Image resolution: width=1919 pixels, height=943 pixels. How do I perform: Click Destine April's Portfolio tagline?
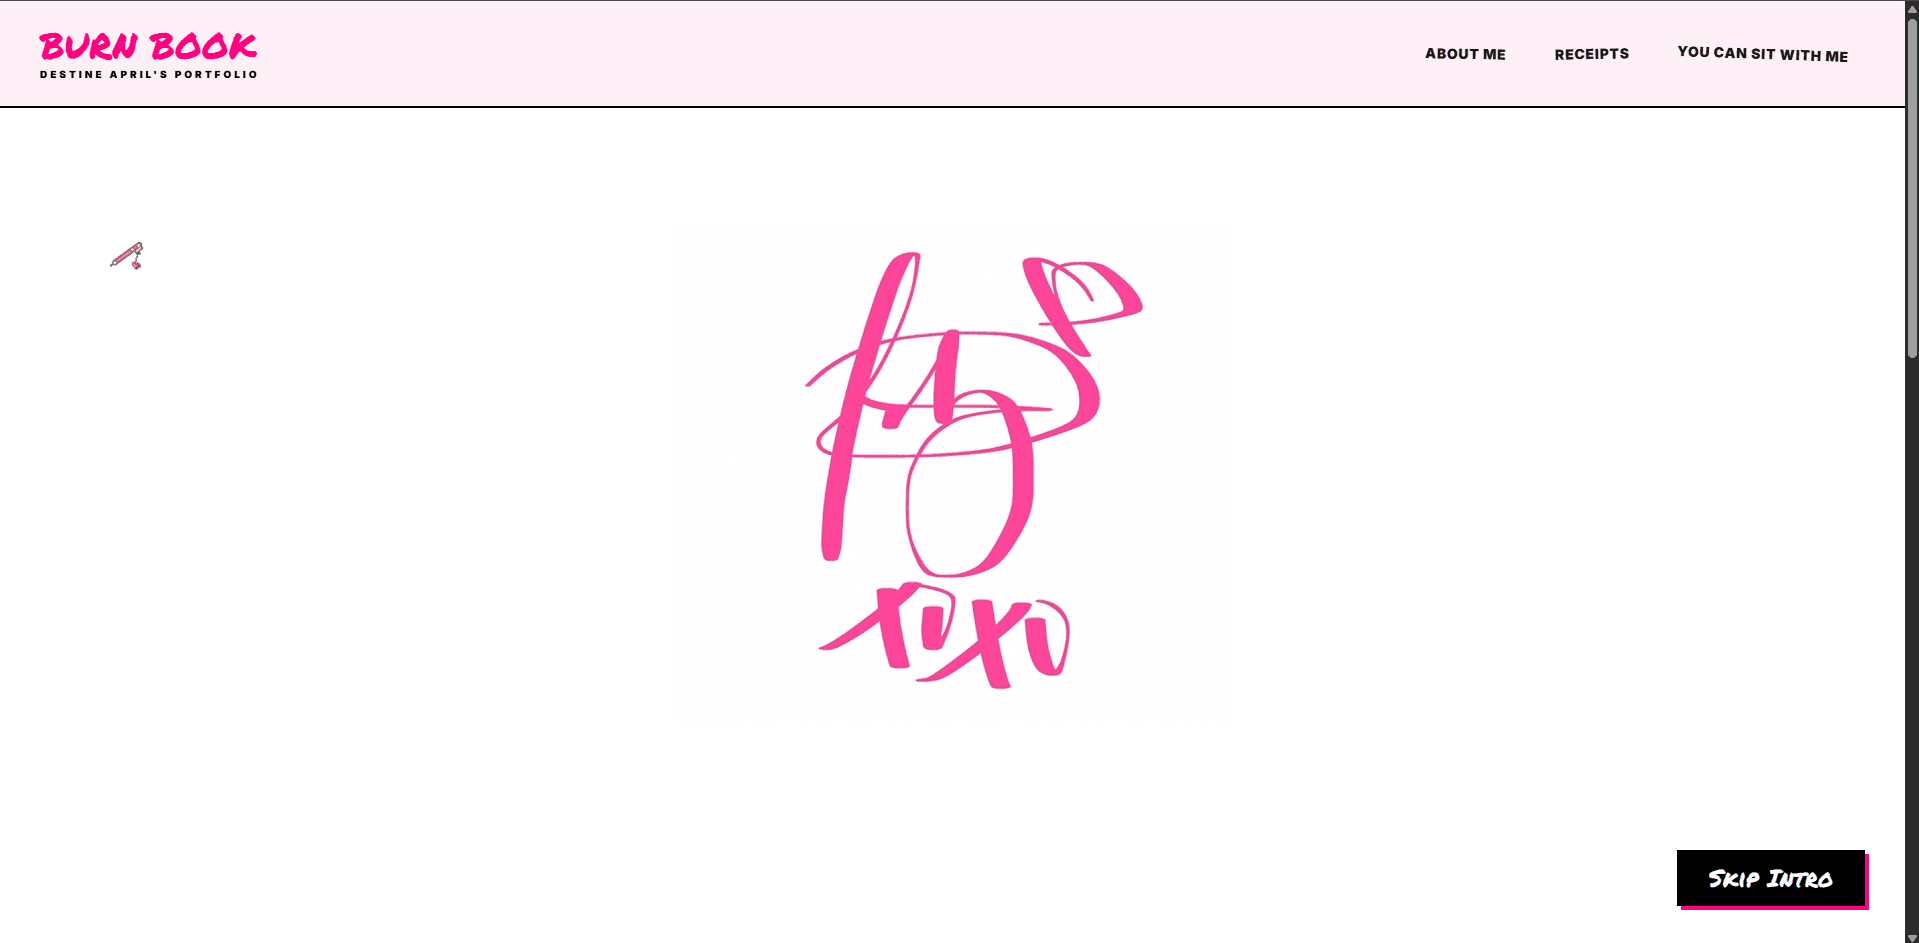(147, 73)
